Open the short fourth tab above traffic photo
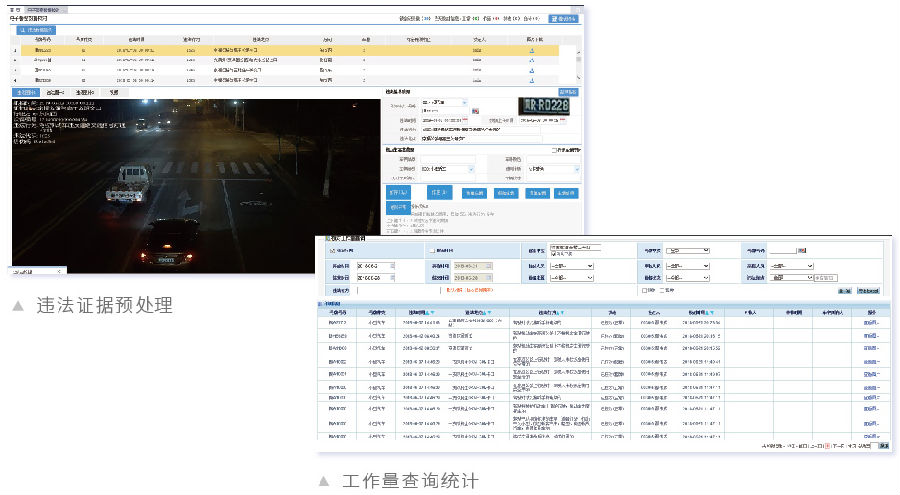900x495 pixels. [114, 92]
